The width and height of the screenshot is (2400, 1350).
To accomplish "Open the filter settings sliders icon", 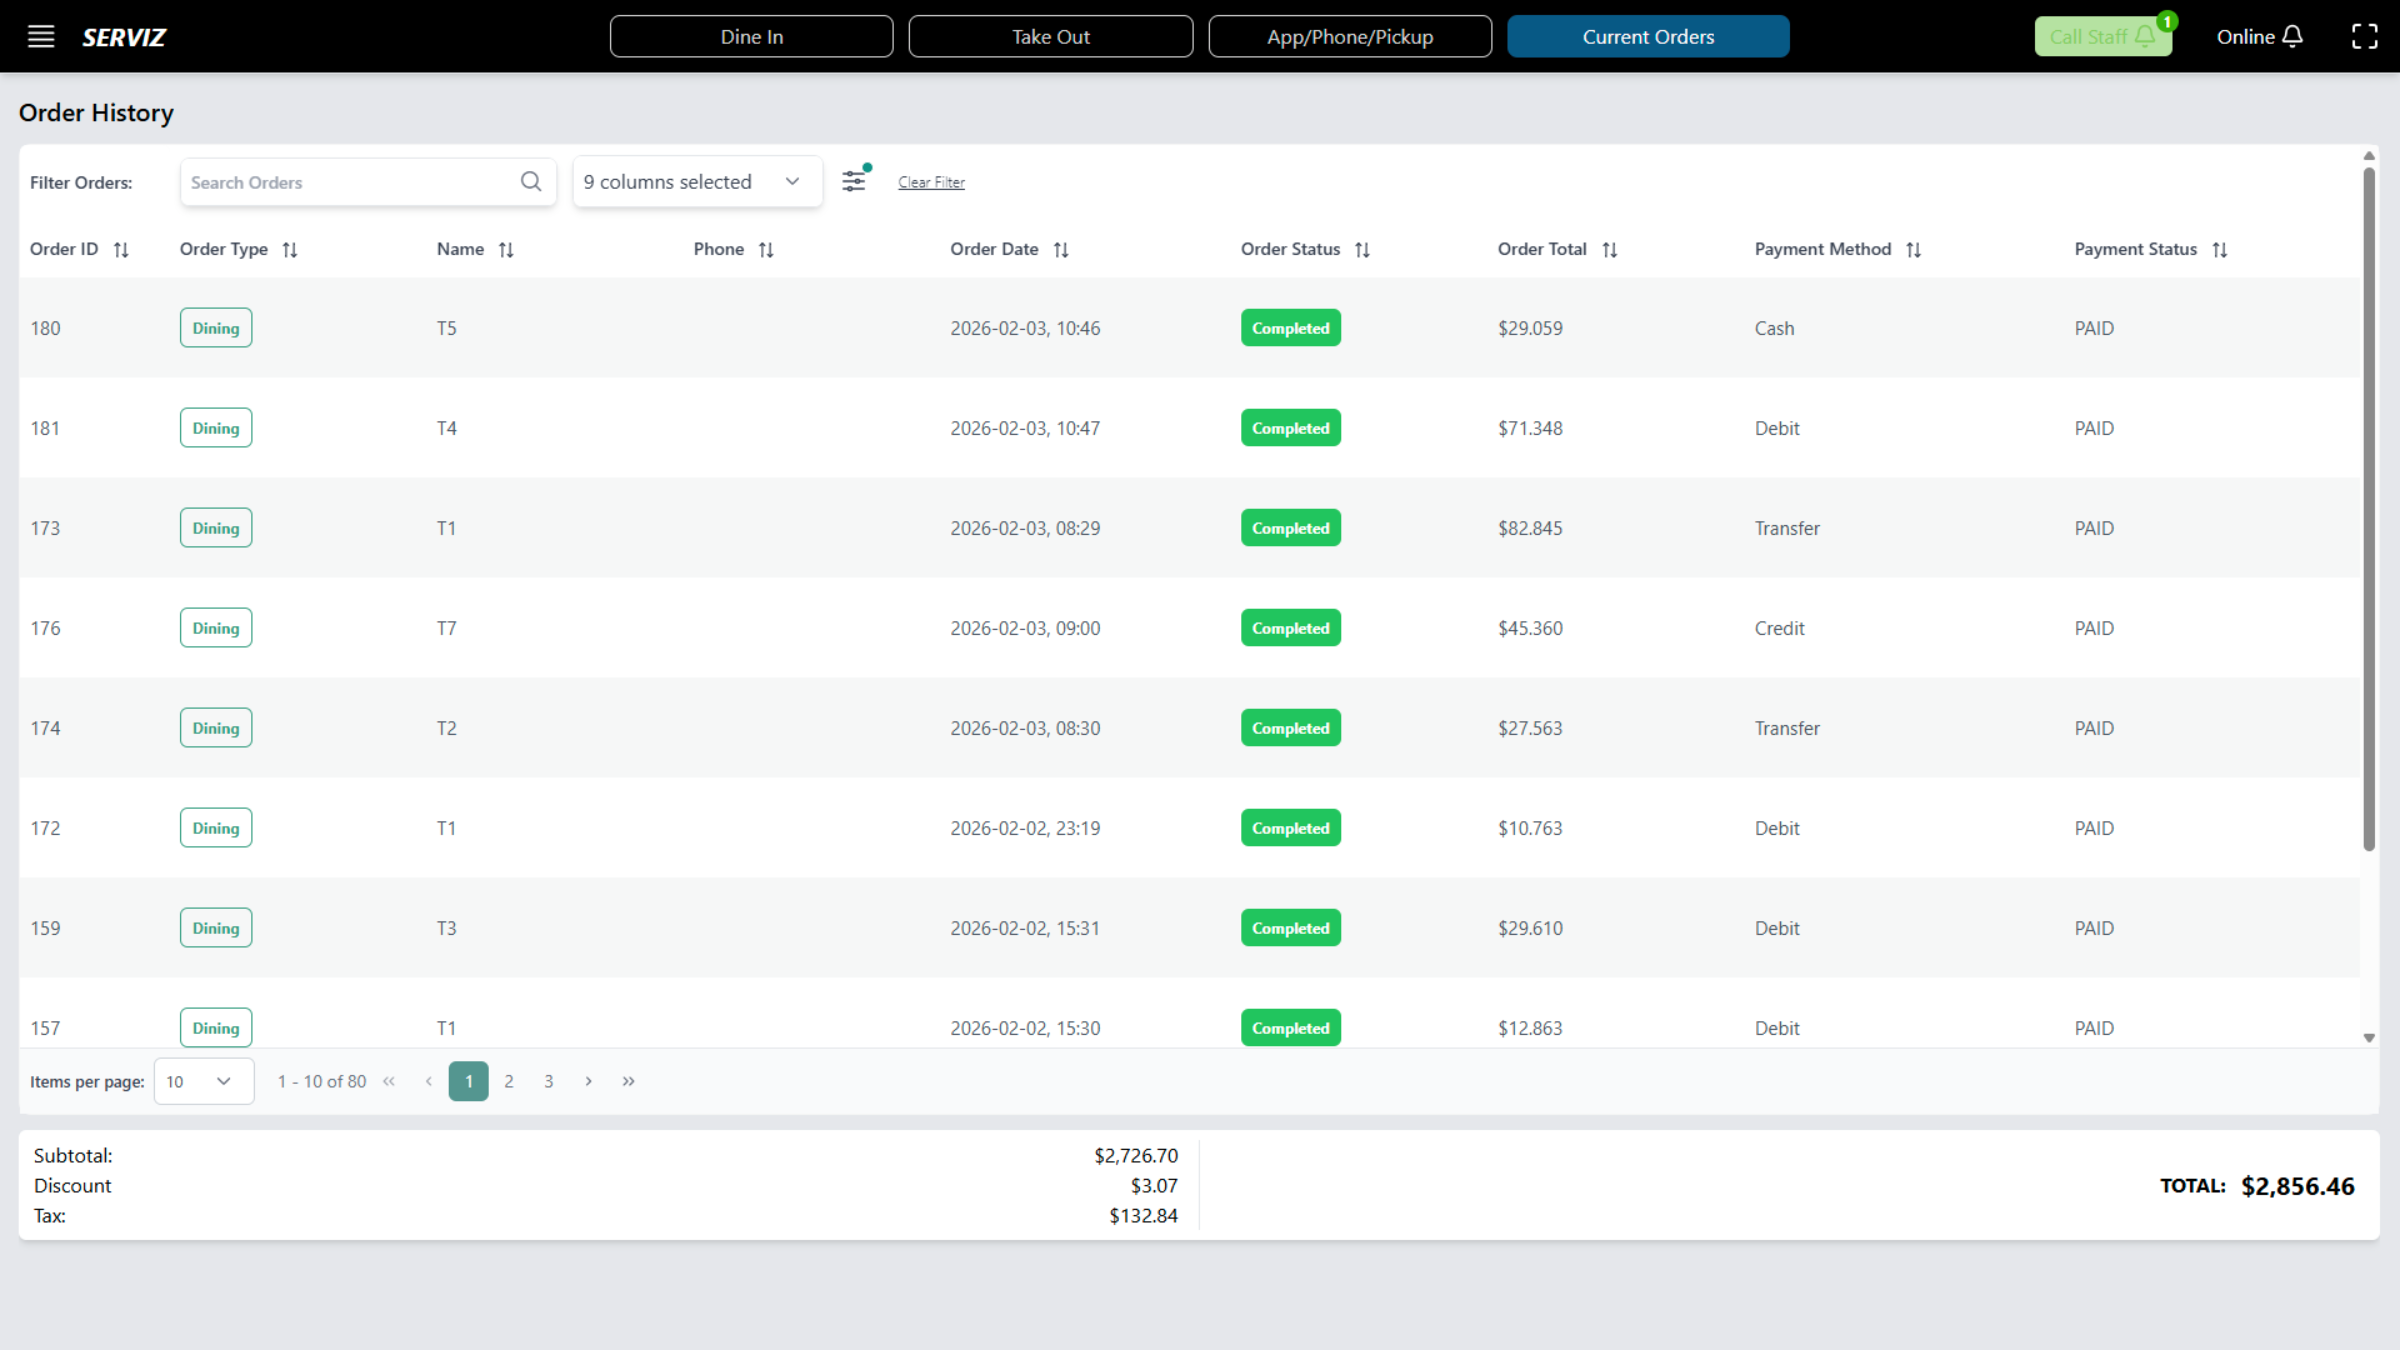I will pos(854,181).
